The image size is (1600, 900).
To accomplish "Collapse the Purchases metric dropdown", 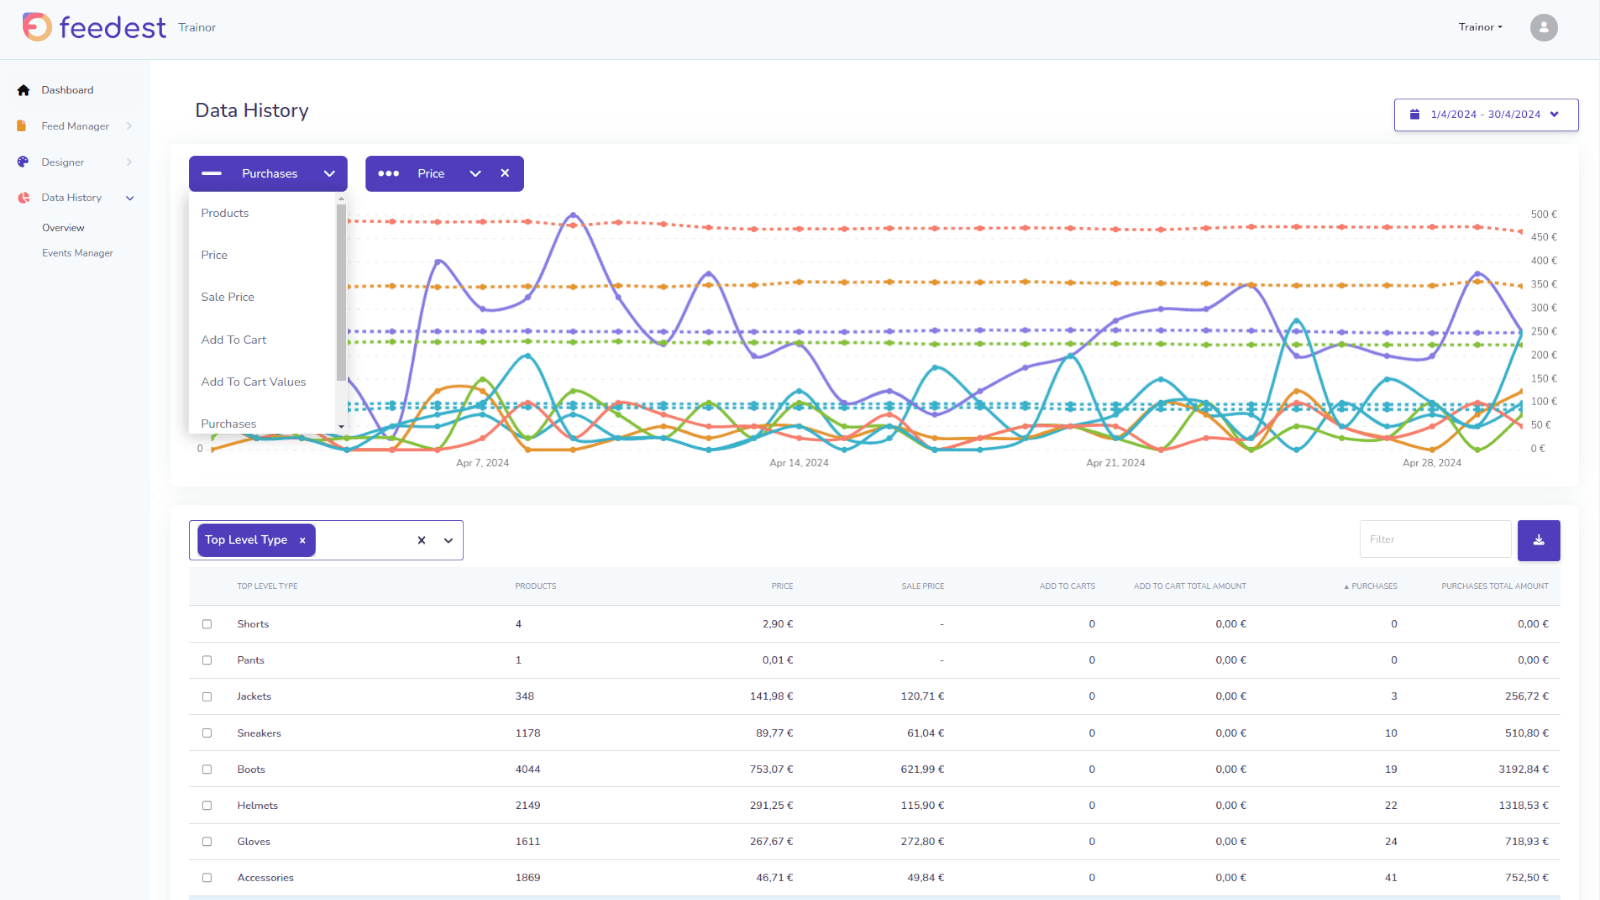I will click(x=329, y=174).
